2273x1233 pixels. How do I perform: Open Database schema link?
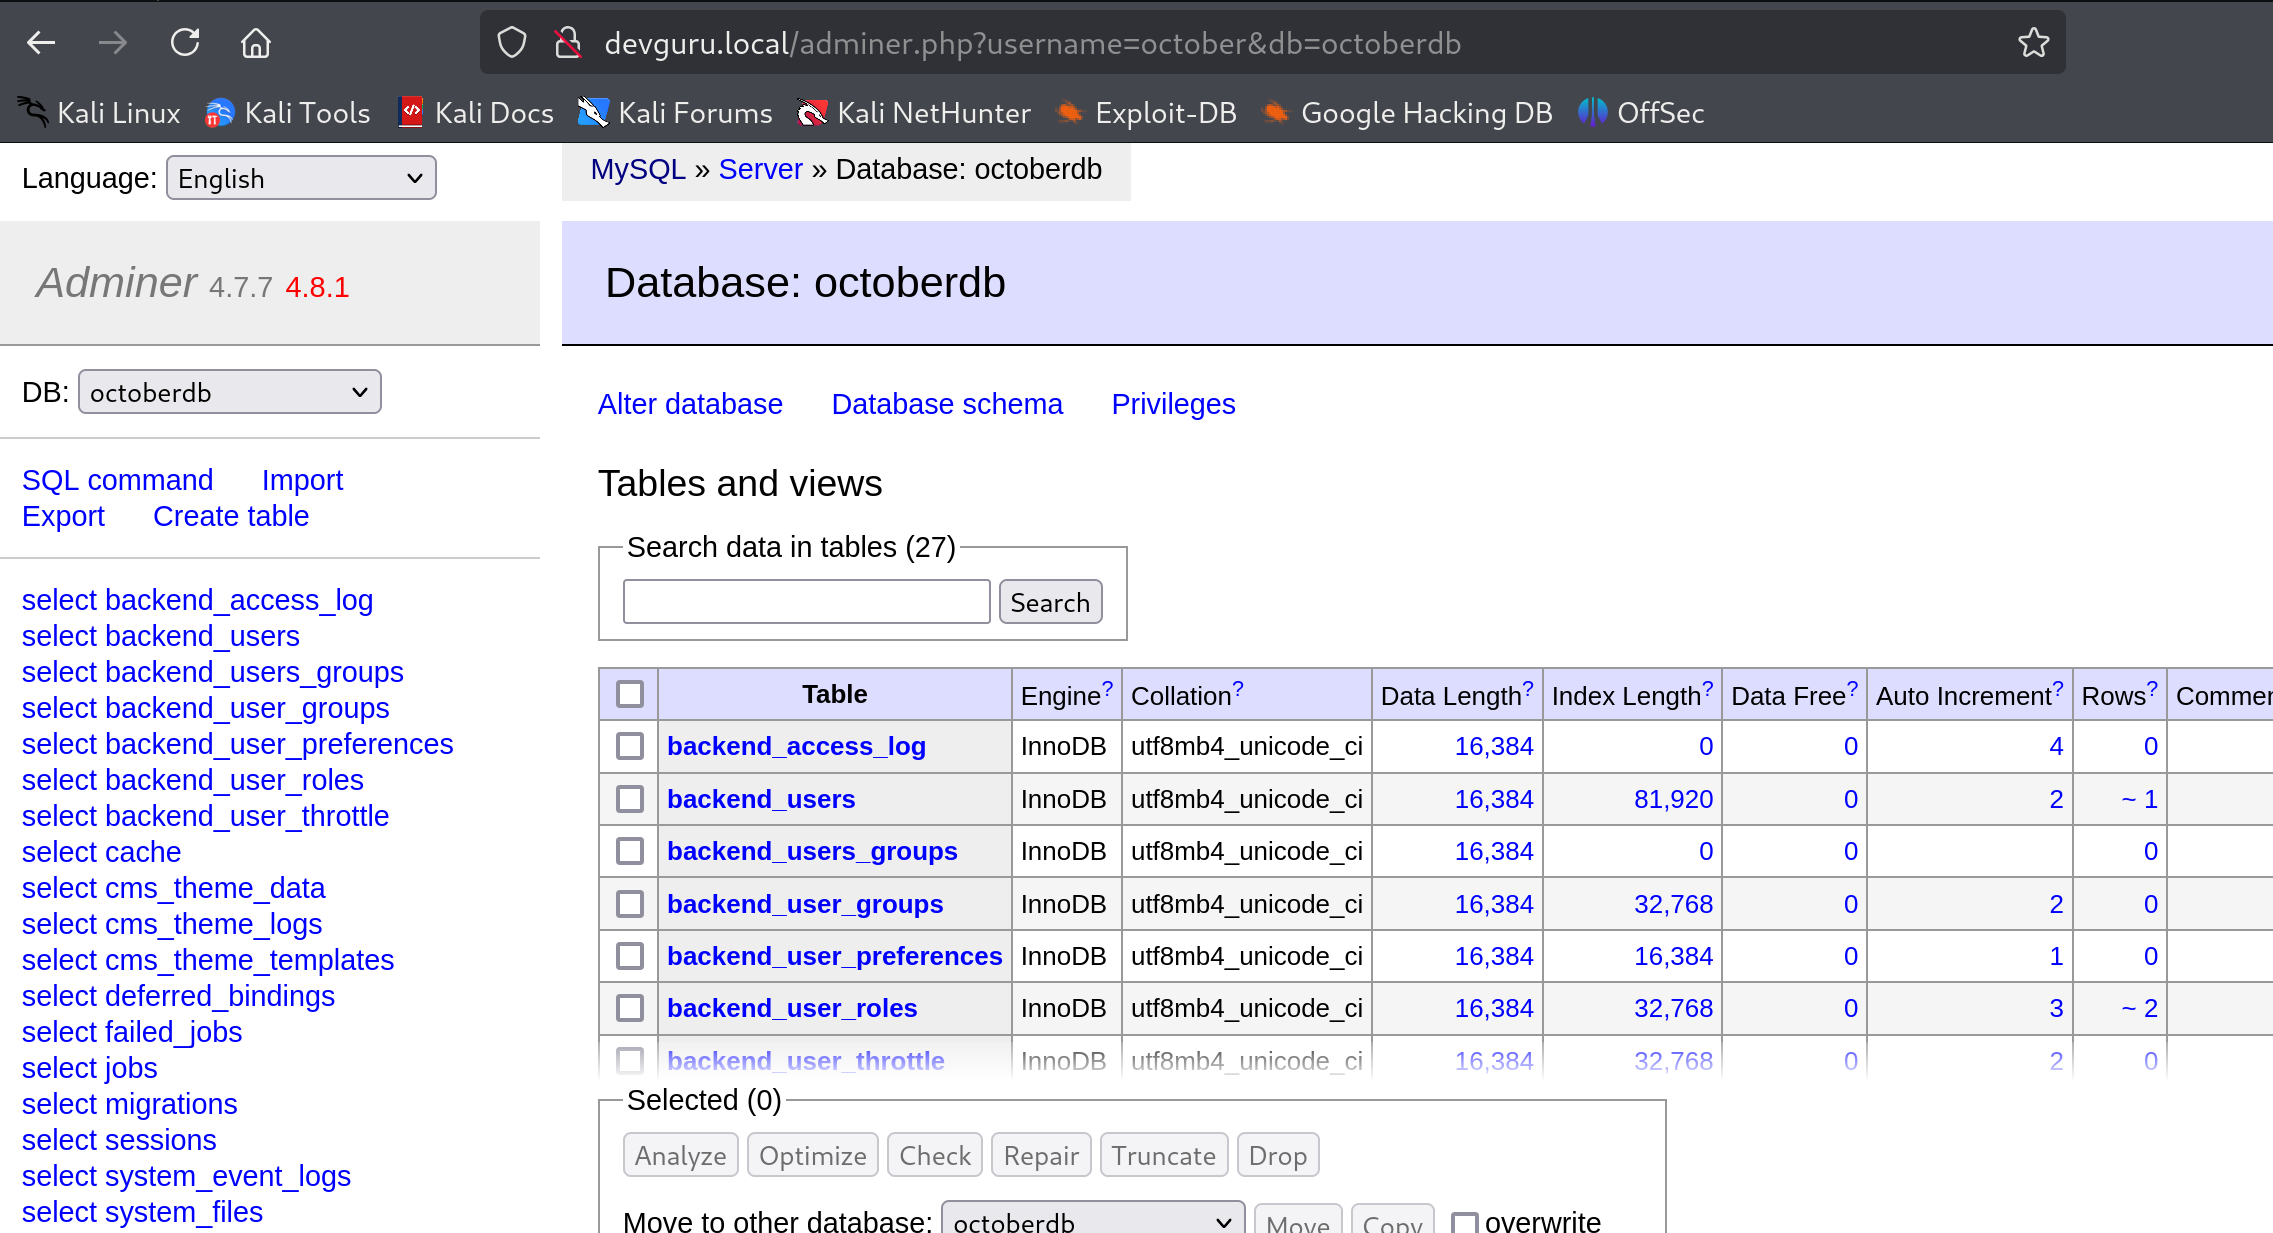tap(947, 404)
